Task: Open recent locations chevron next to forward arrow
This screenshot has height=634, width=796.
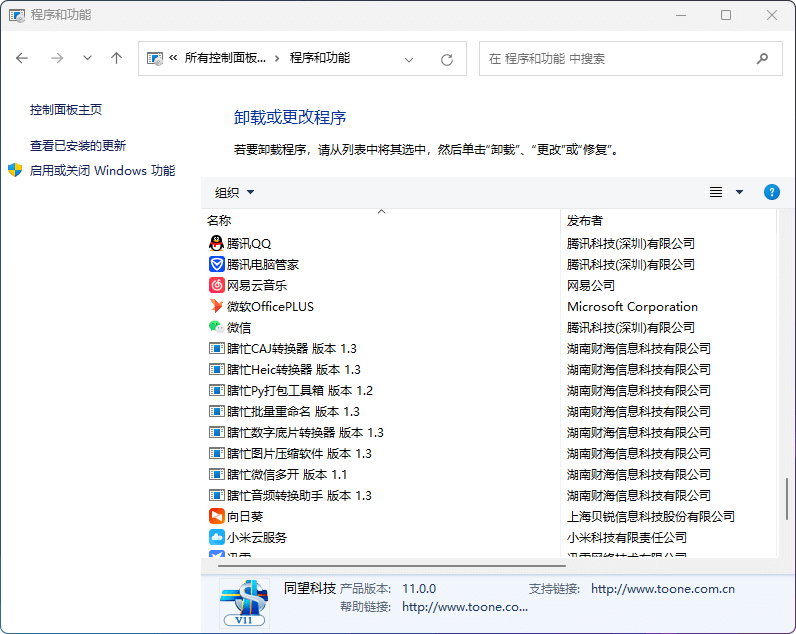Action: (x=87, y=58)
